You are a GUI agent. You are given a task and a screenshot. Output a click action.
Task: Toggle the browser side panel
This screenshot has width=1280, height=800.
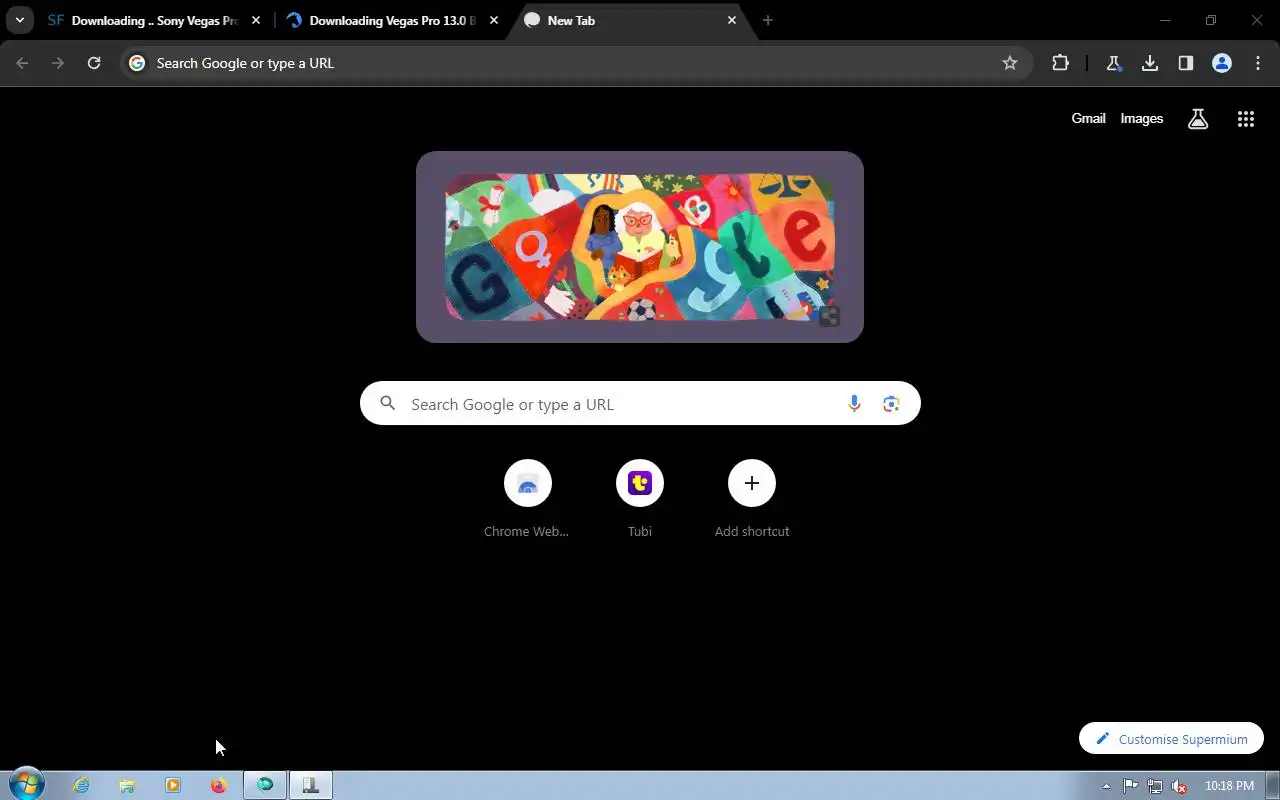1186,63
